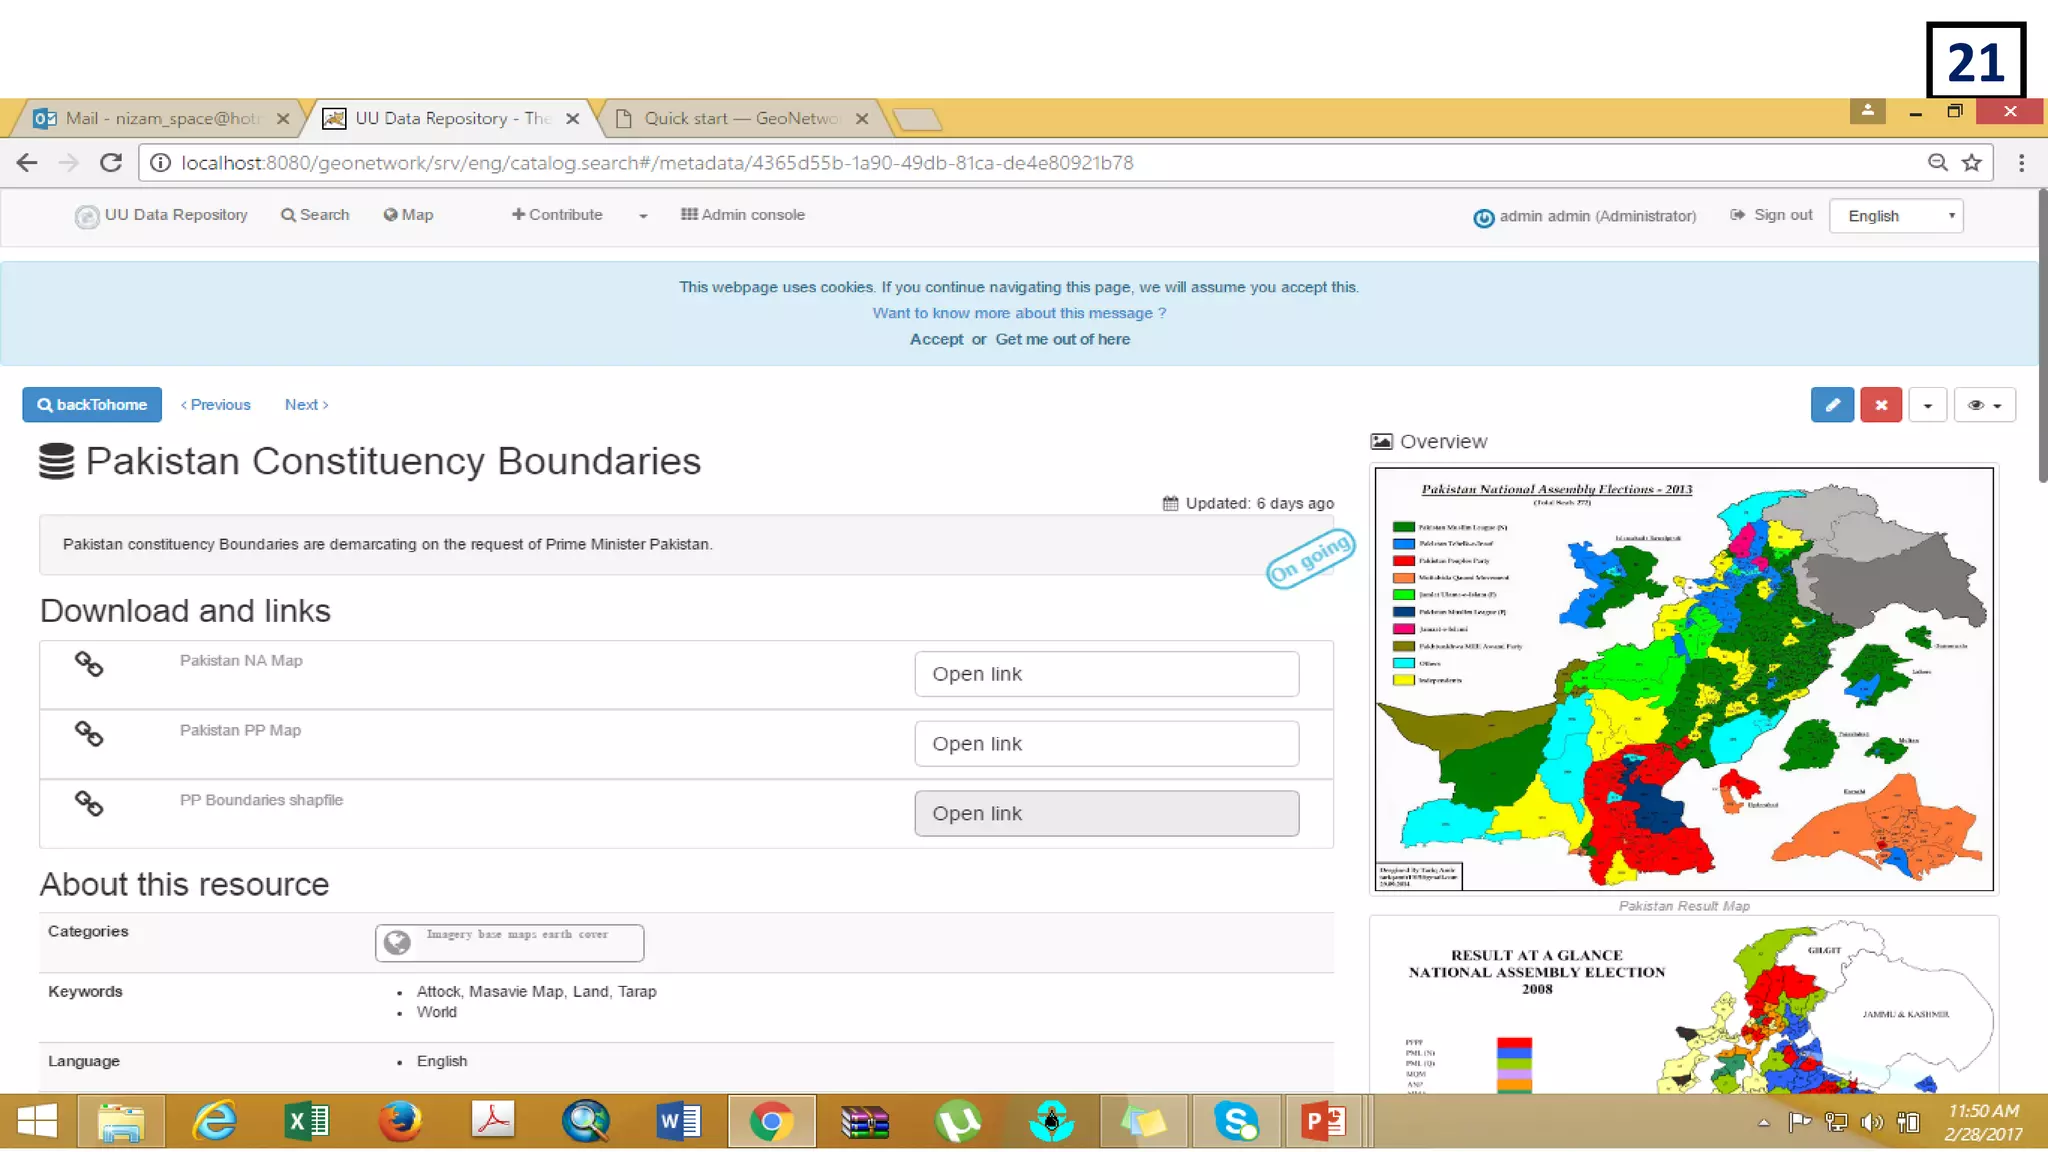Go to the Next record
This screenshot has height=1152, width=2048.
(306, 405)
